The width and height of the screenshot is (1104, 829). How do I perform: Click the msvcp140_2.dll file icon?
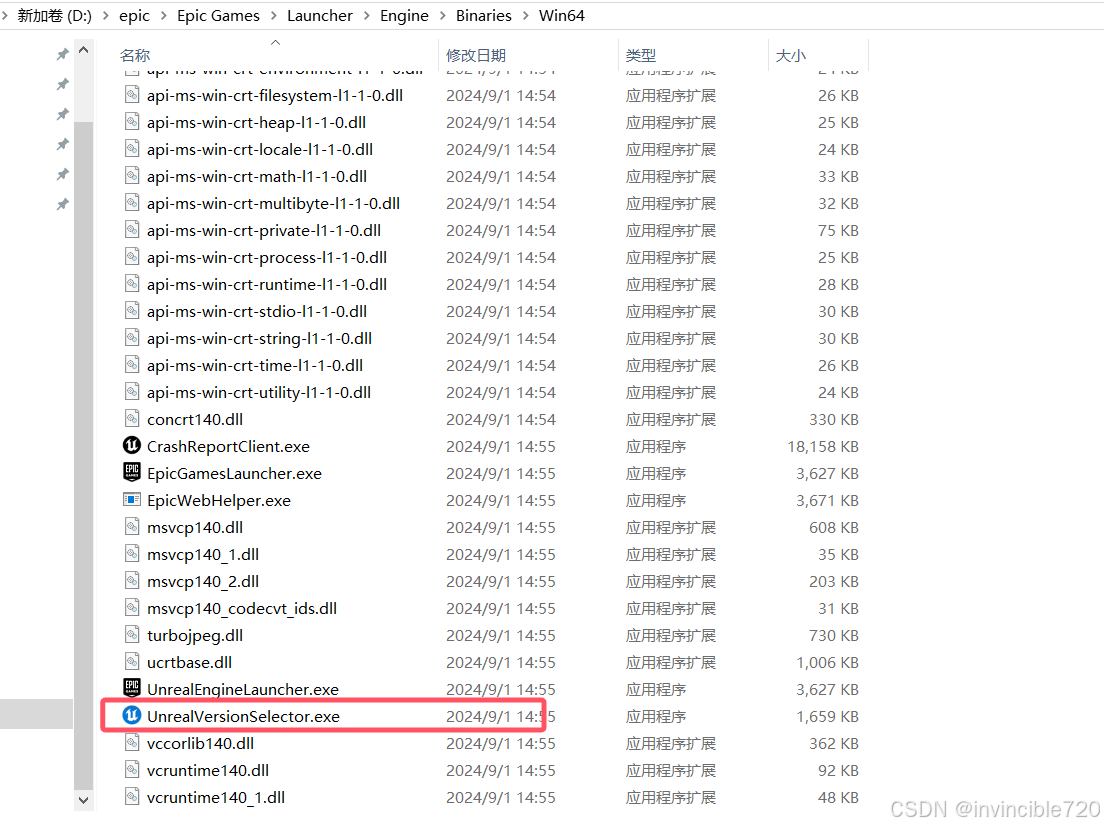pos(132,580)
